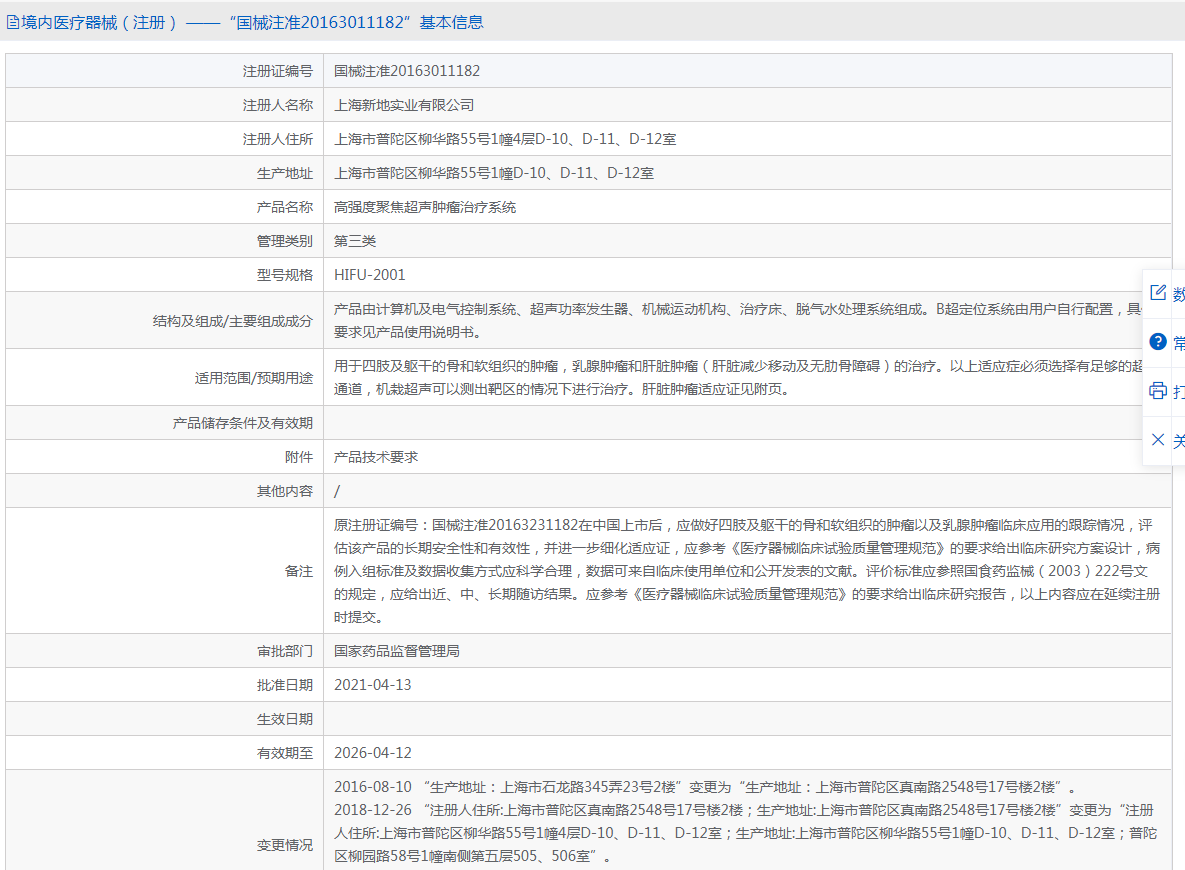Select the 产品储存条件及有效期 label
The image size is (1185, 870).
pos(243,423)
